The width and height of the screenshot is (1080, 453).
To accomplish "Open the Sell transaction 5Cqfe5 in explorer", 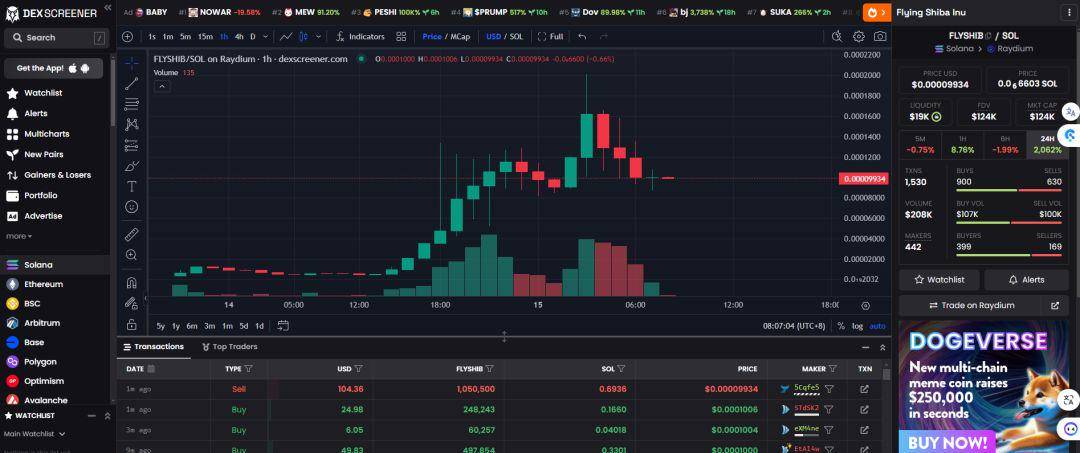I will [864, 389].
